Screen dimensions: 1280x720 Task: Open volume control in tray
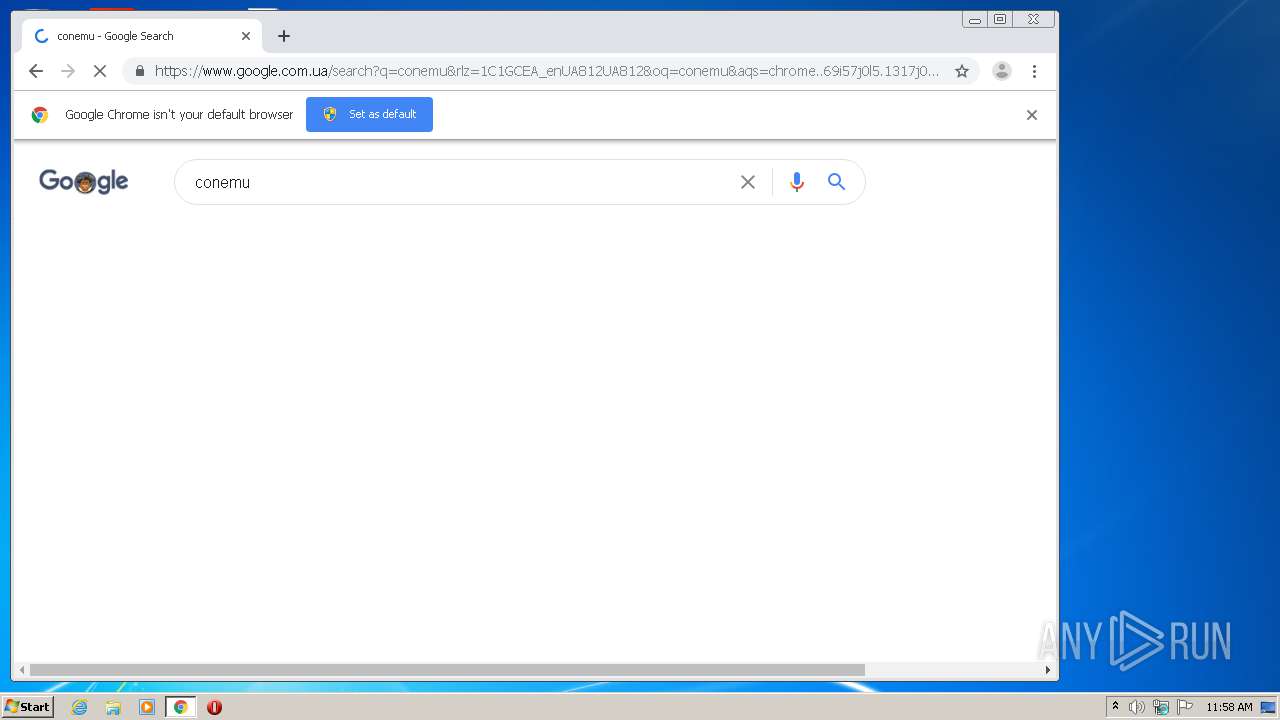1137,707
